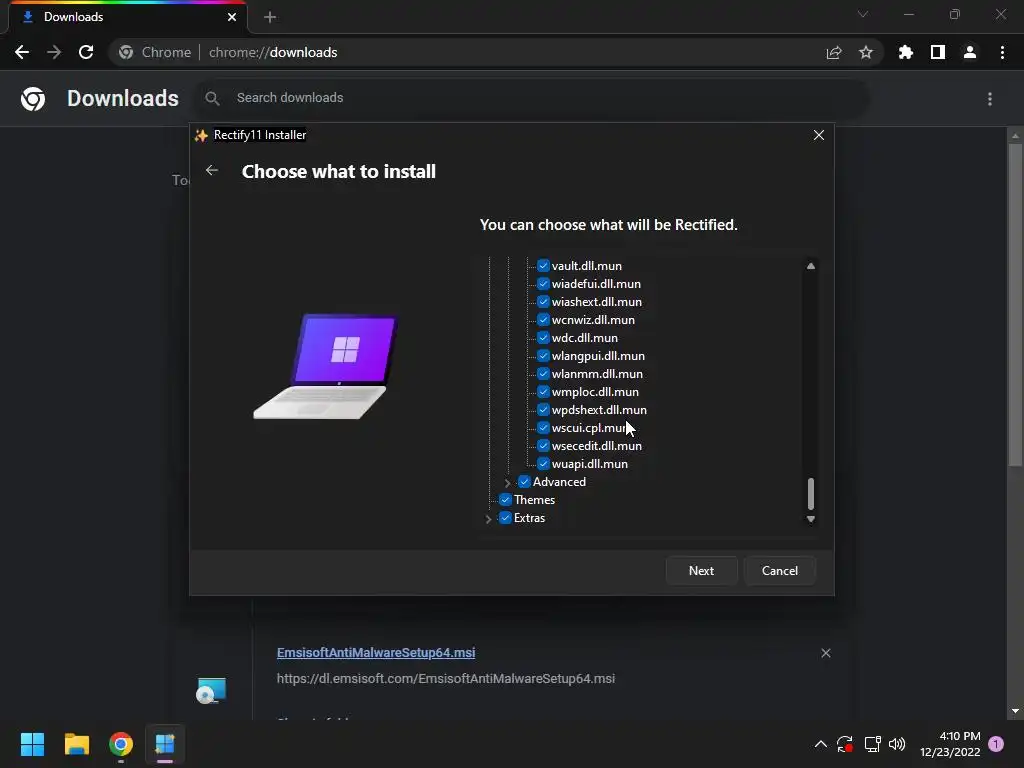Open the taskbar clock and date
The height and width of the screenshot is (768, 1024).
[x=950, y=744]
